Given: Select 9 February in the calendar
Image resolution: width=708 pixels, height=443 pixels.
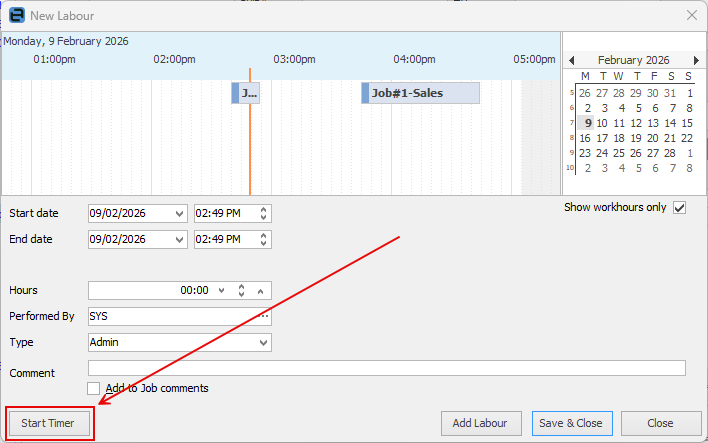Looking at the screenshot, I should tap(587, 123).
